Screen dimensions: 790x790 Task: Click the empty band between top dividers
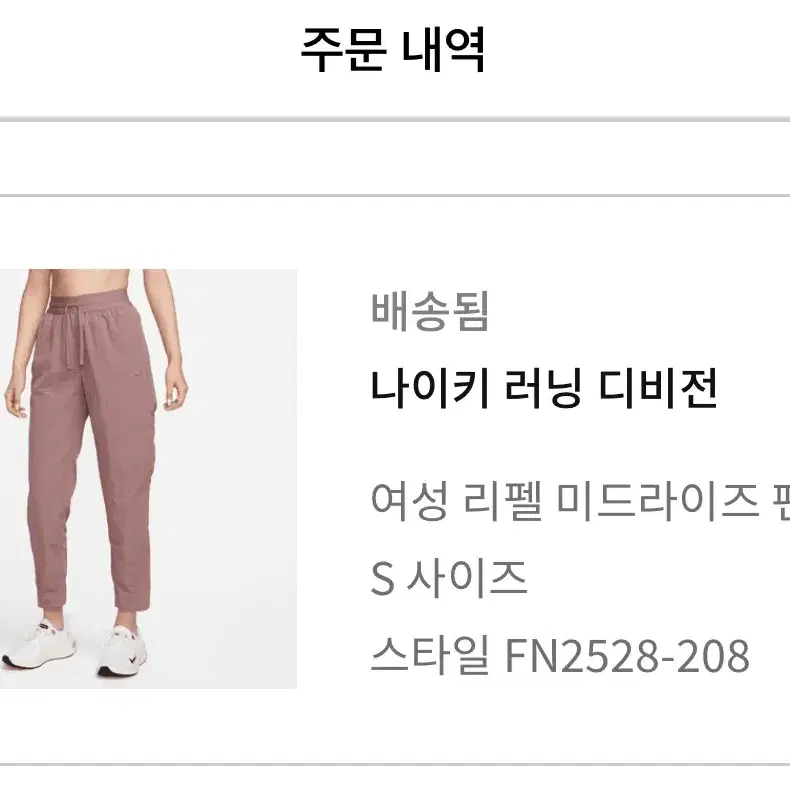(395, 158)
